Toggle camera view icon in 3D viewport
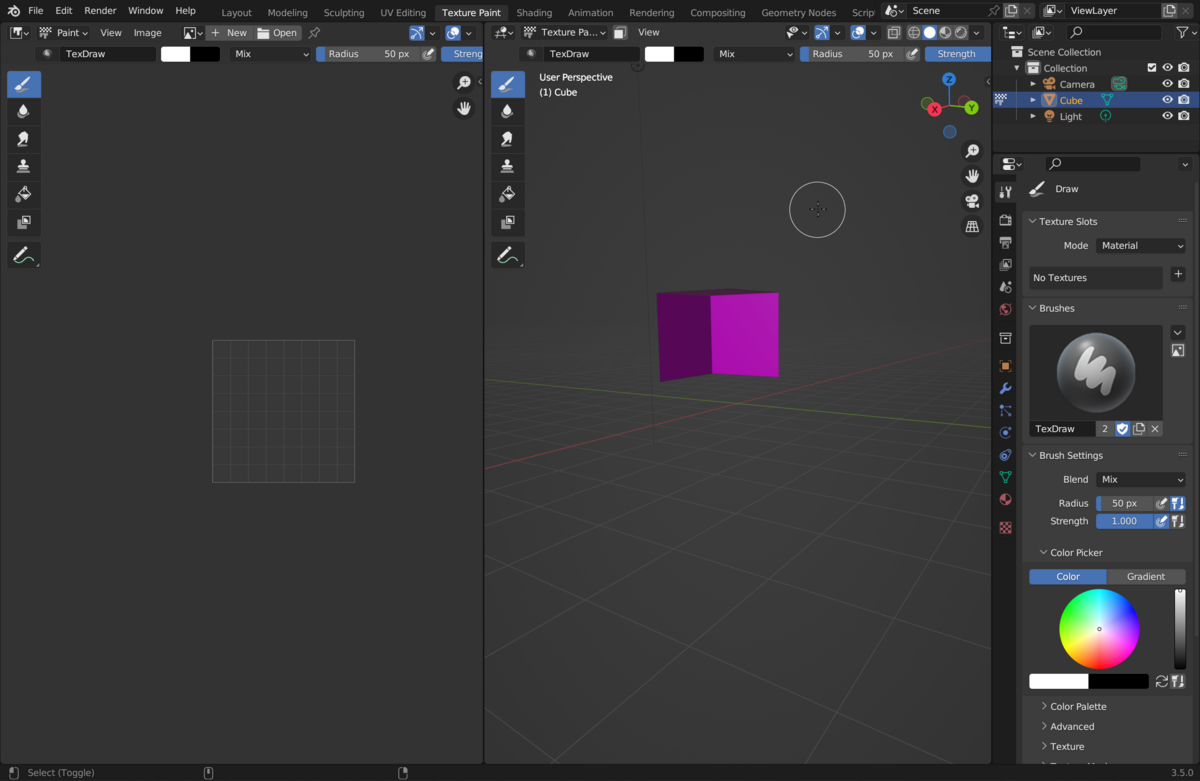The height and width of the screenshot is (781, 1200). (972, 201)
